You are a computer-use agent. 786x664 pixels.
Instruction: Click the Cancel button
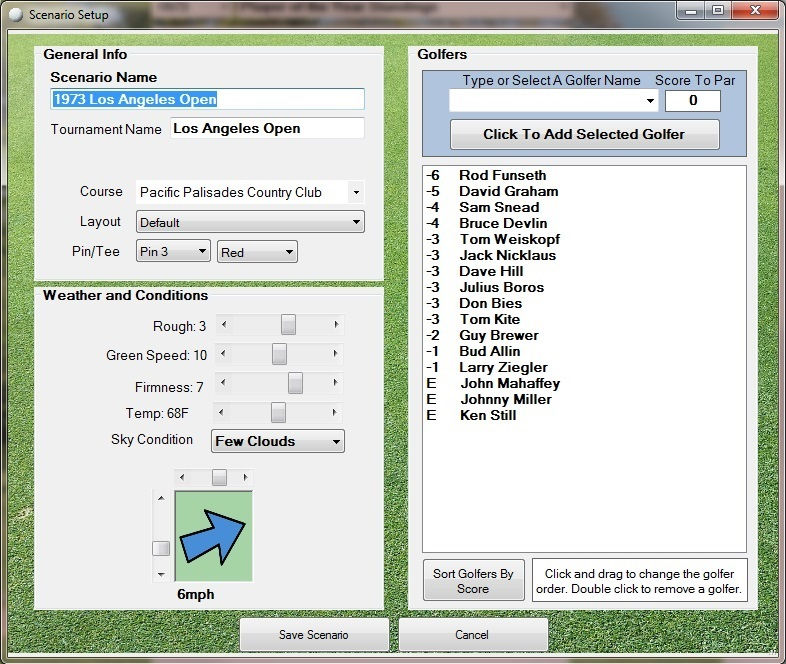point(472,635)
